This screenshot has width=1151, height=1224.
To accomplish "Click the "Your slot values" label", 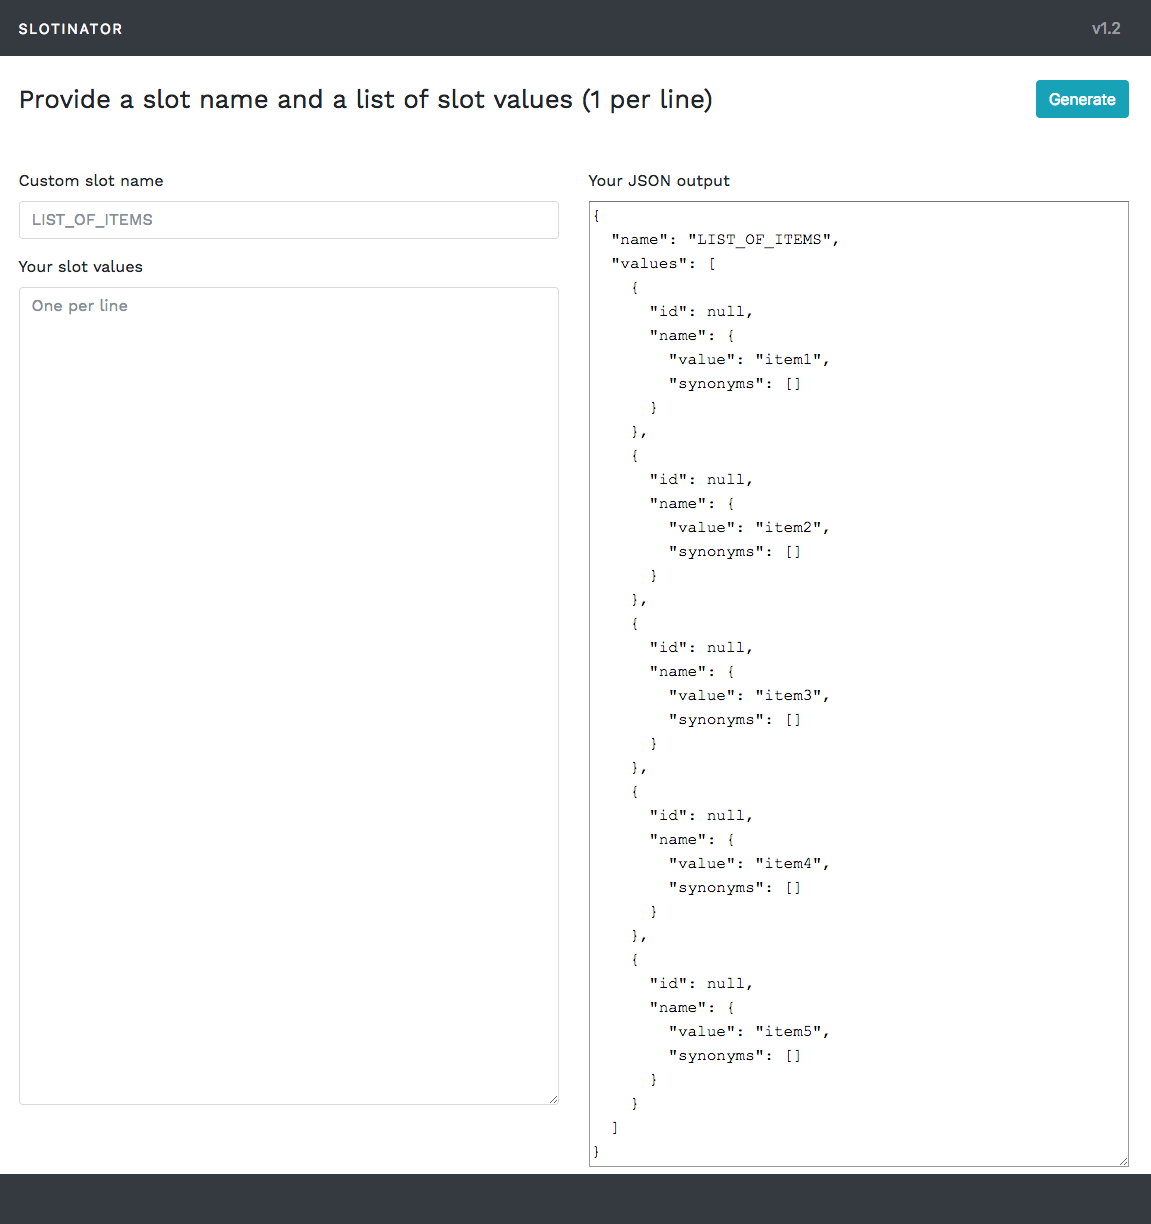I will (81, 267).
